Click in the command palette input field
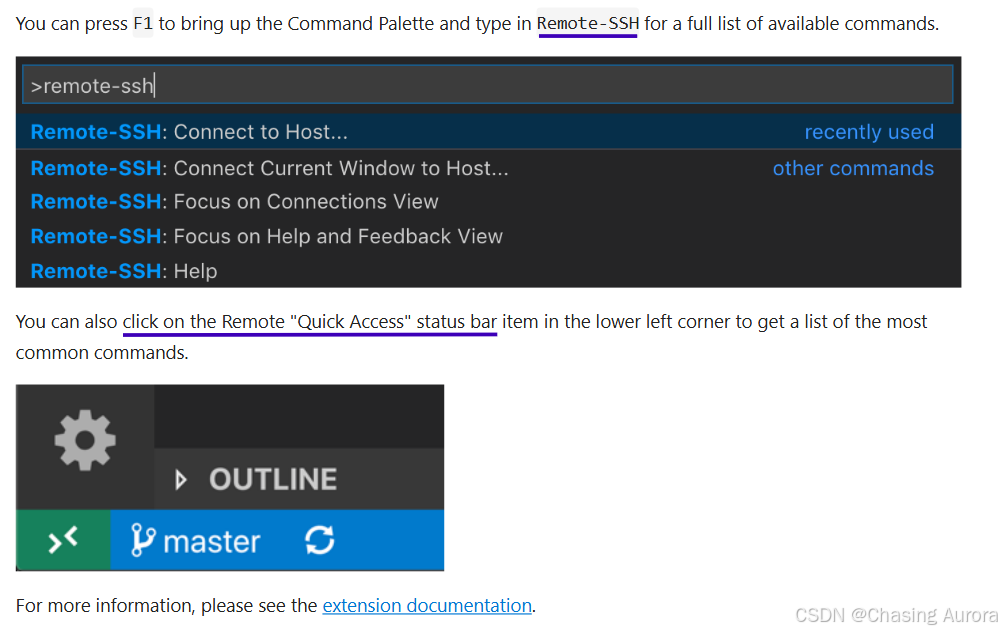This screenshot has width=1002, height=633. [488, 85]
